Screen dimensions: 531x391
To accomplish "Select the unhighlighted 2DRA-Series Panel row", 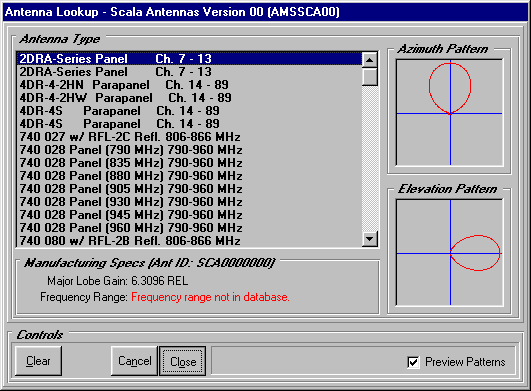I will (x=189, y=72).
